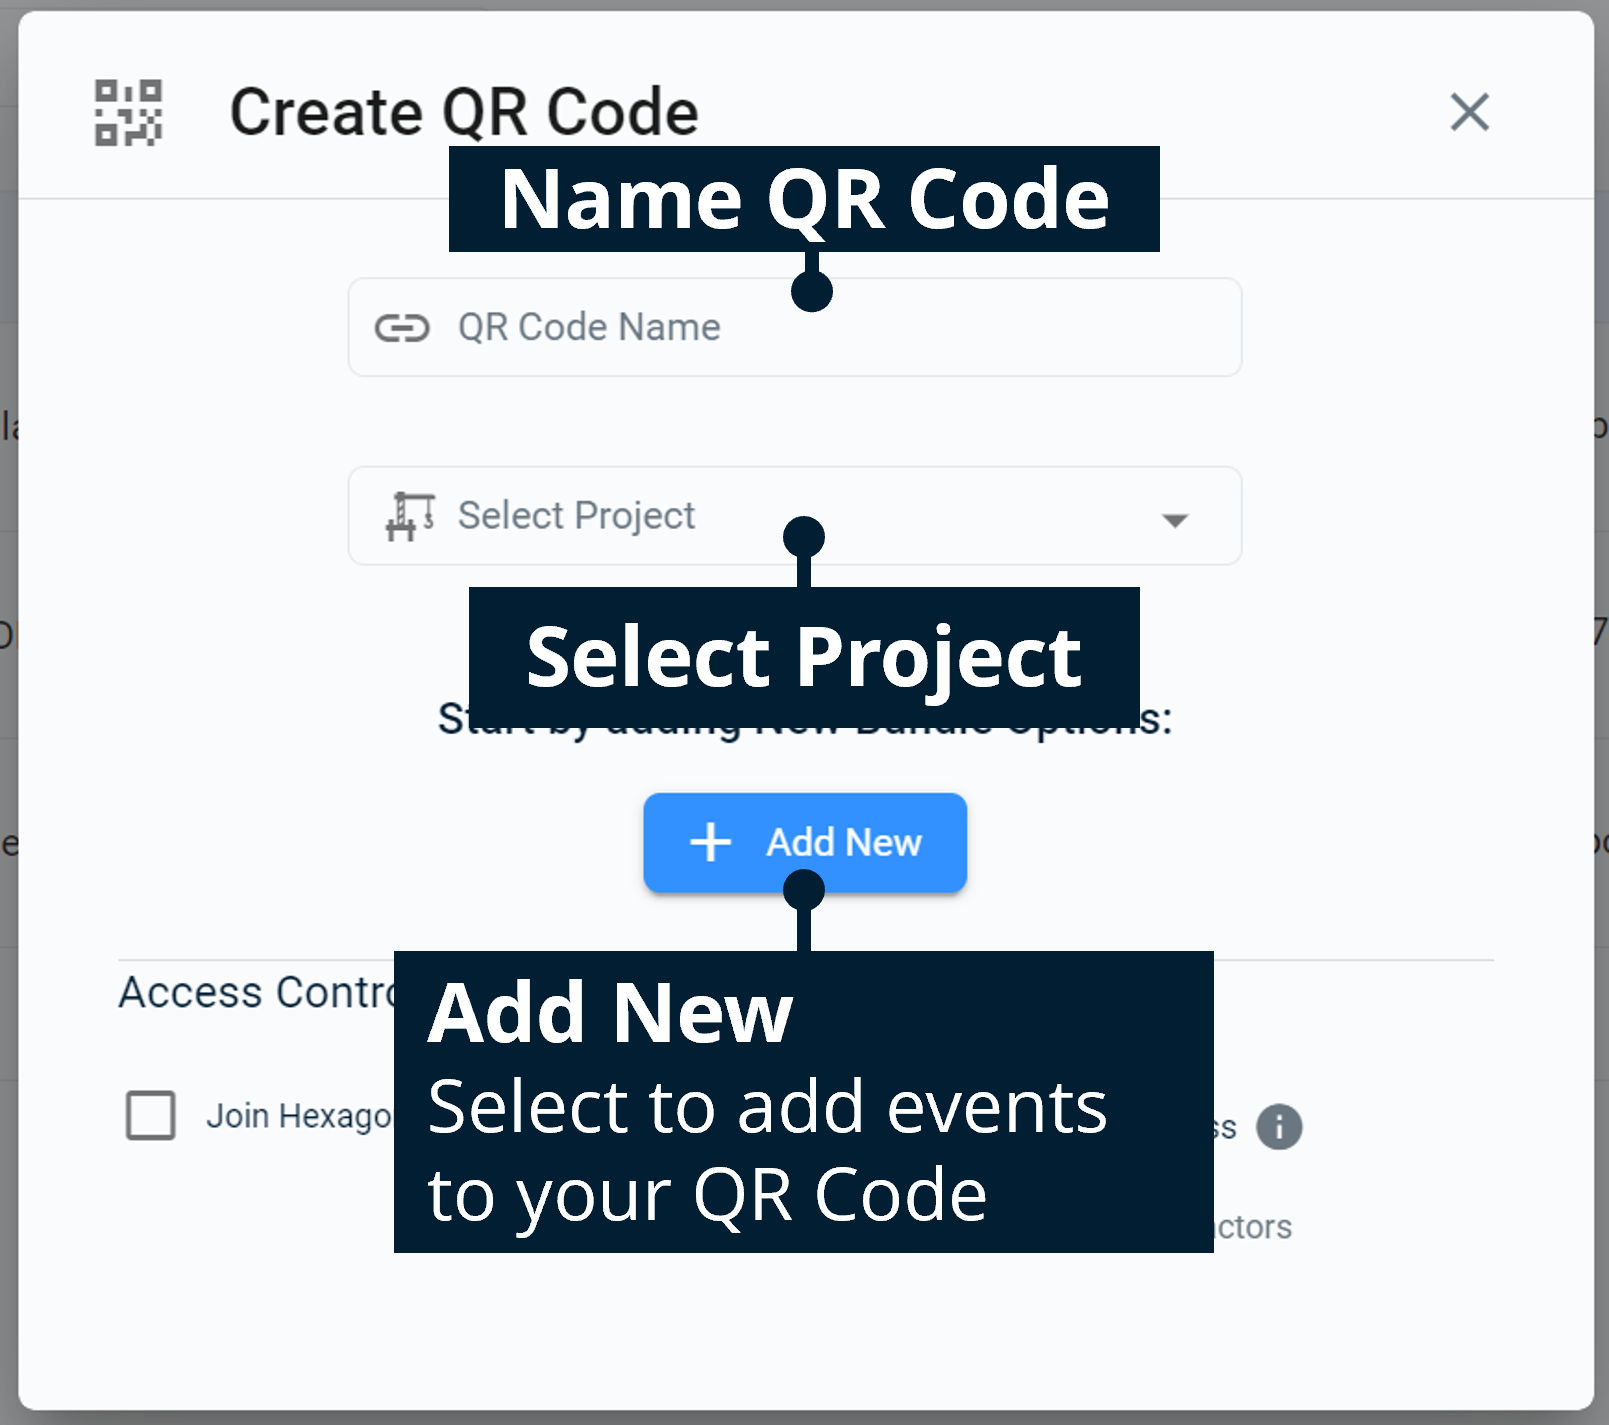1609x1425 pixels.
Task: Click the Access Control section heading
Action: pos(257,992)
